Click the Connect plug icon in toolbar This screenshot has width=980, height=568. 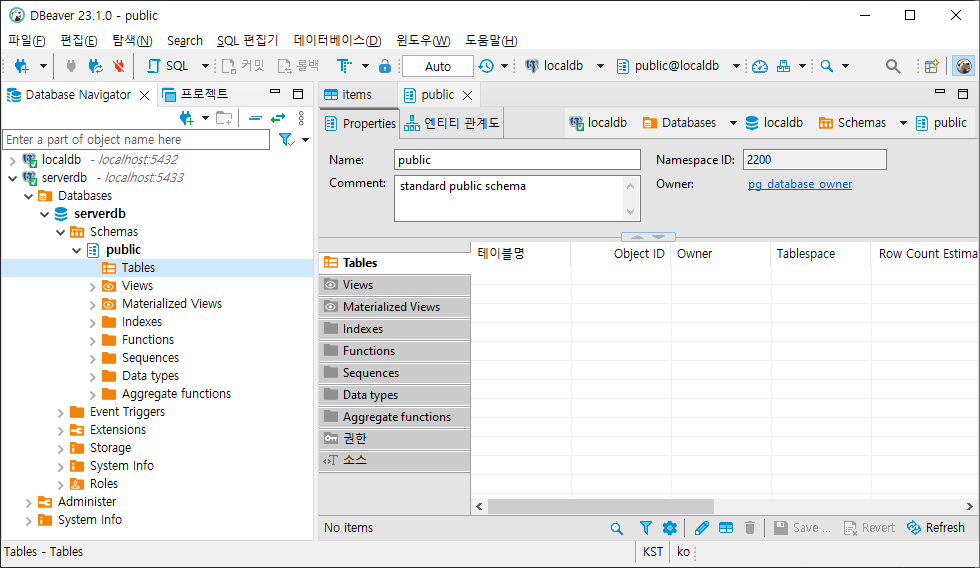(x=71, y=66)
